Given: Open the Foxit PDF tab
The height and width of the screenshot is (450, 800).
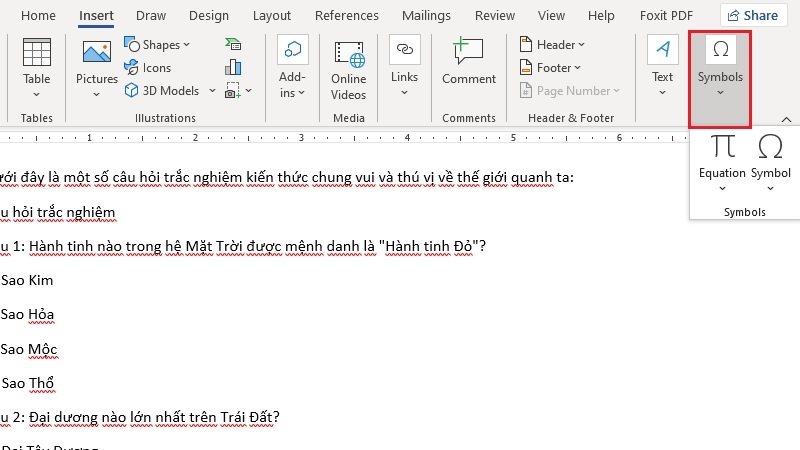Looking at the screenshot, I should click(666, 16).
